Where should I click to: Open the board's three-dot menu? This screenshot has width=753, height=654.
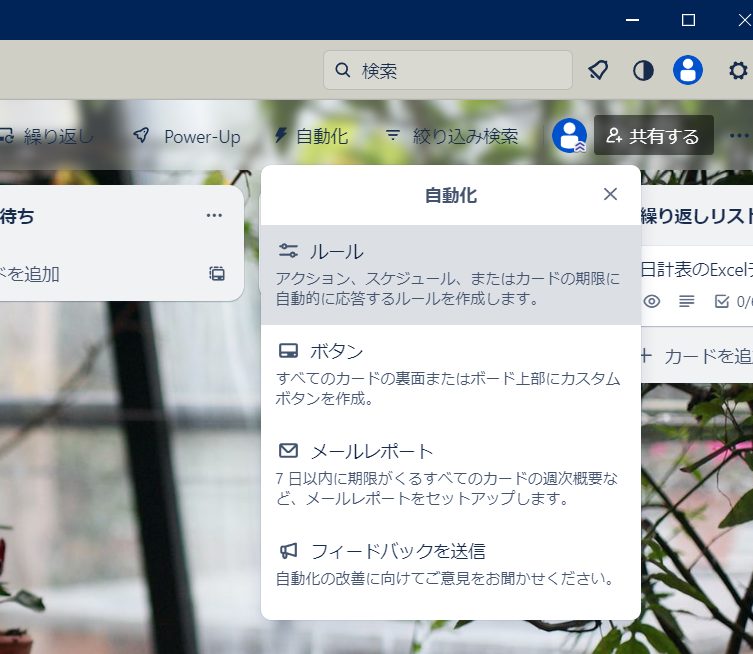tap(739, 136)
